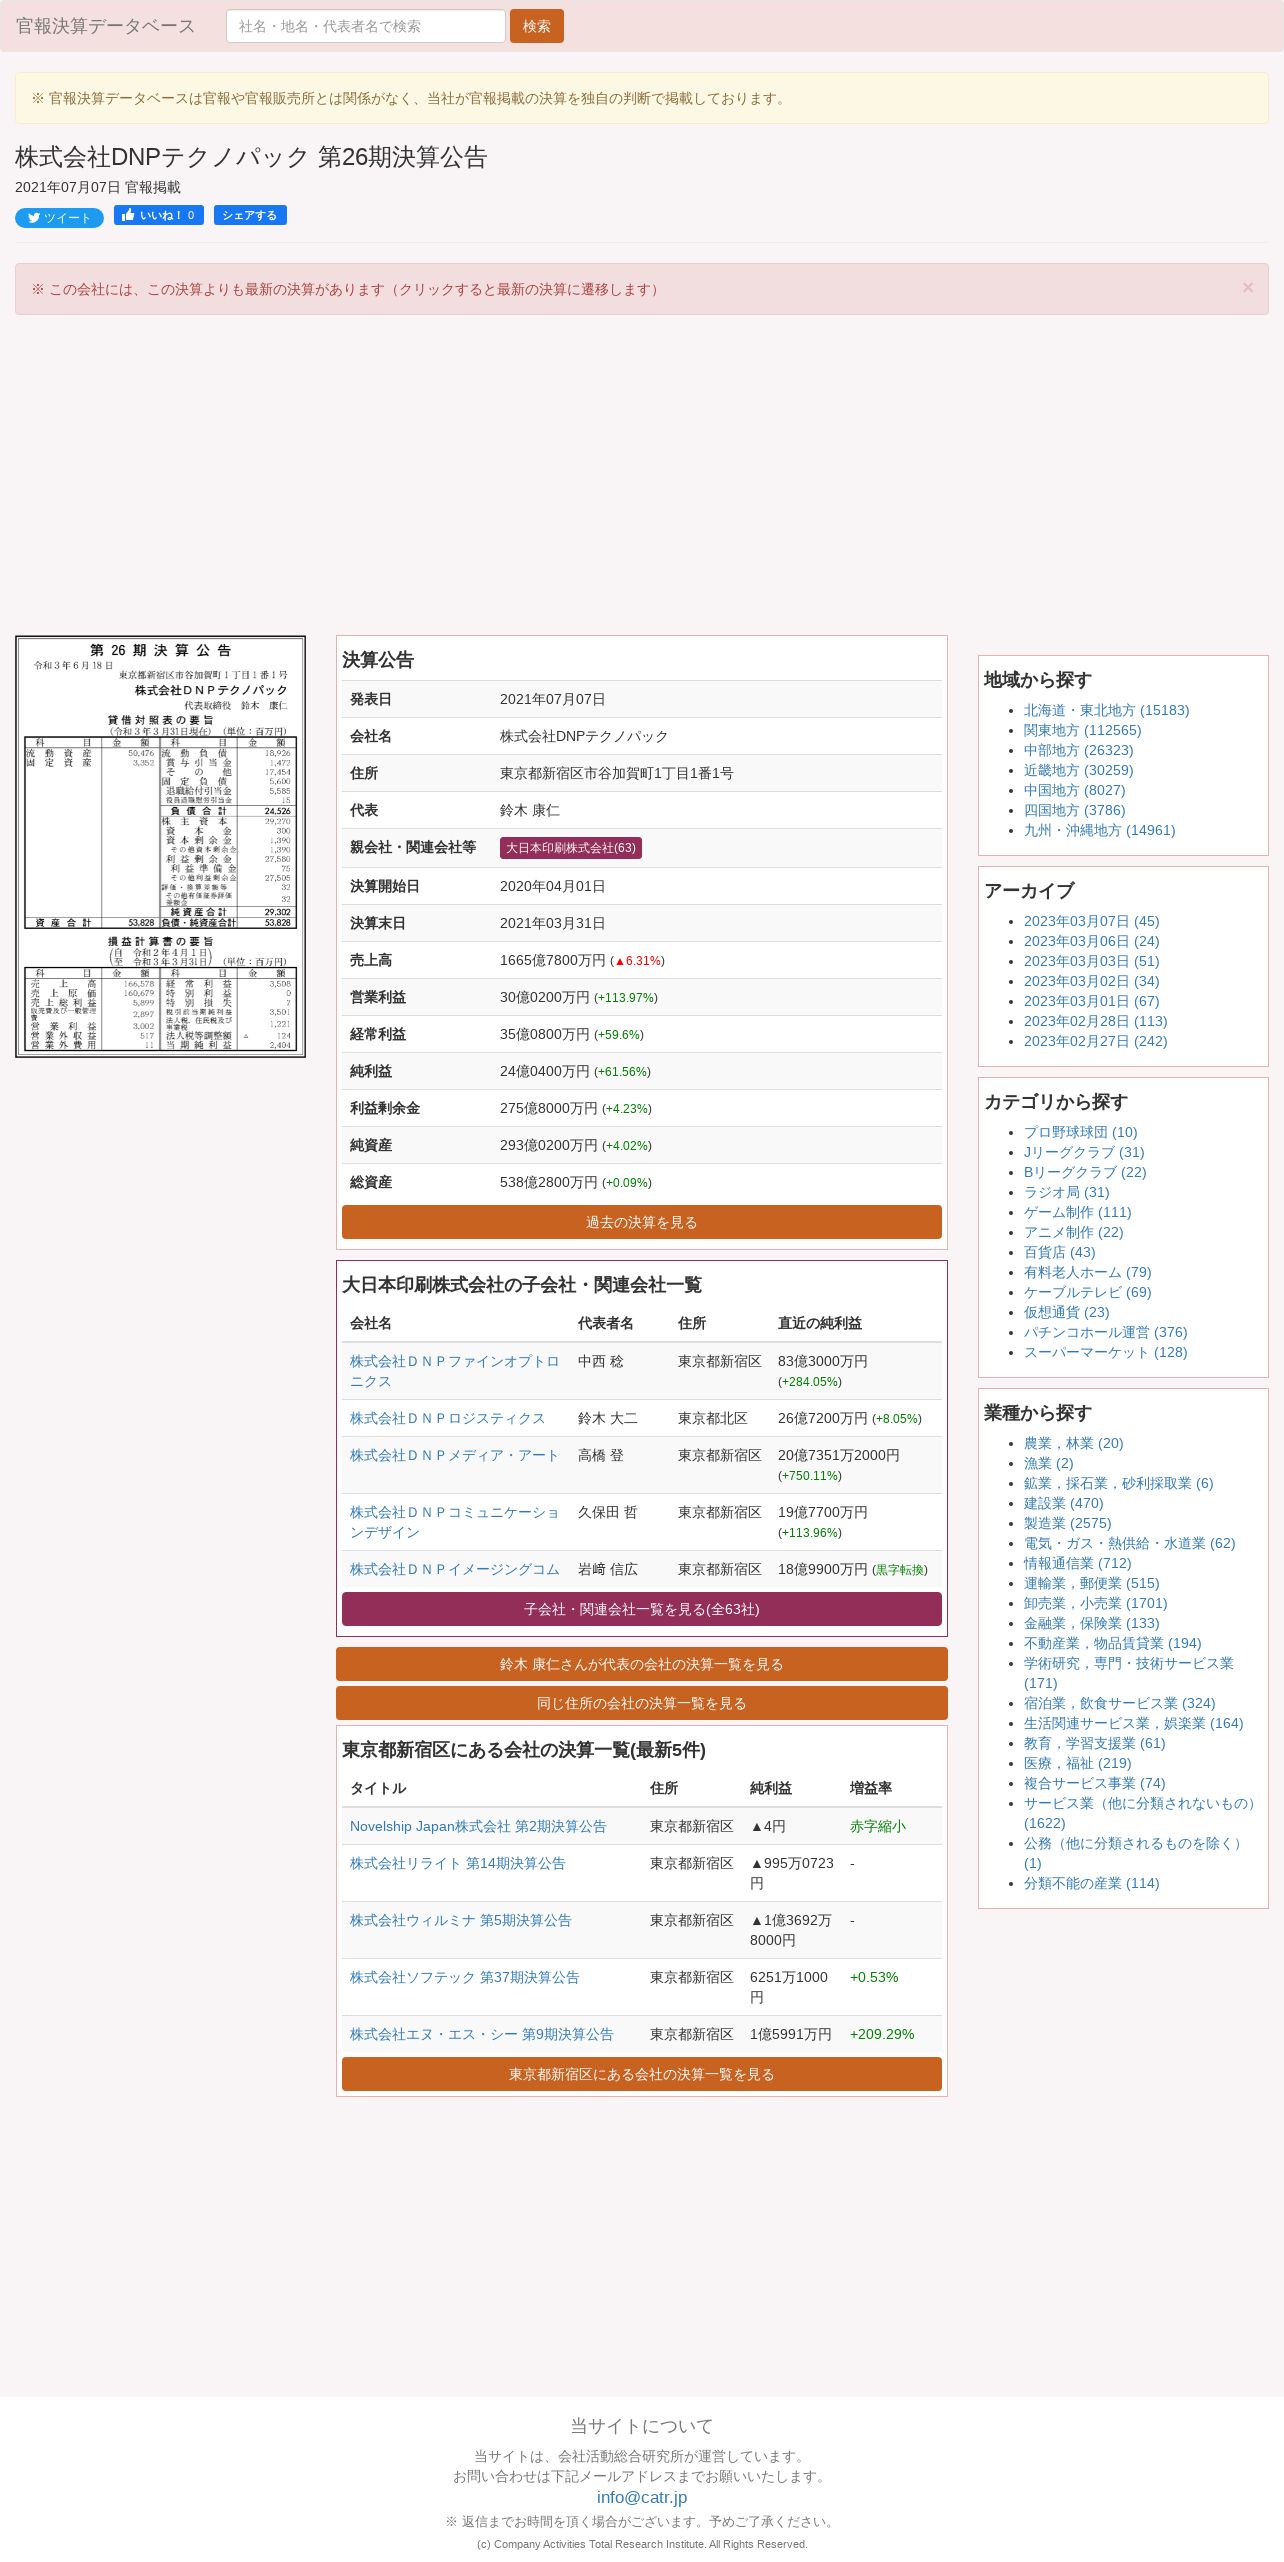This screenshot has width=1284, height=2562.
Task: Open 株式会社リライト 第14期決算公告
Action: (x=458, y=1863)
